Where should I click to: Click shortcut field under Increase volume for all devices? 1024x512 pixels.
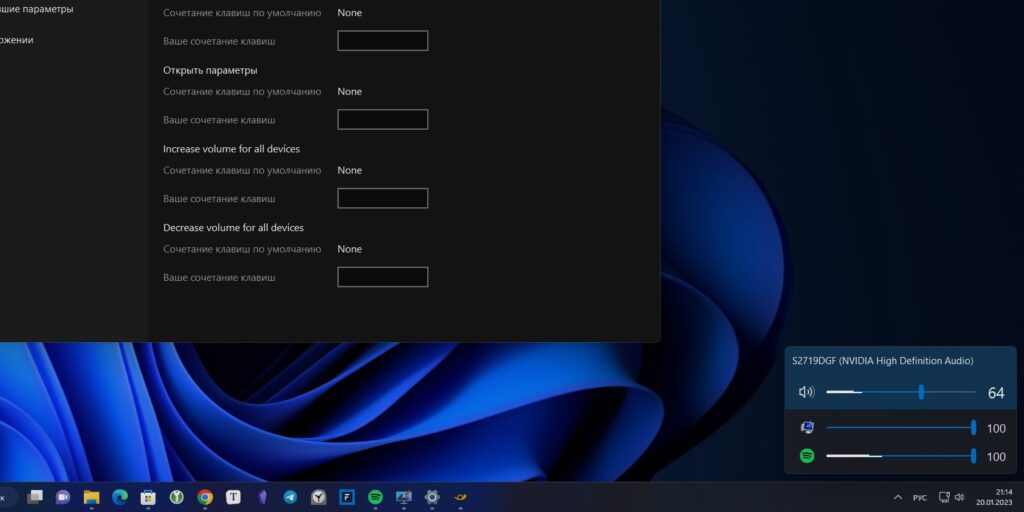click(383, 198)
